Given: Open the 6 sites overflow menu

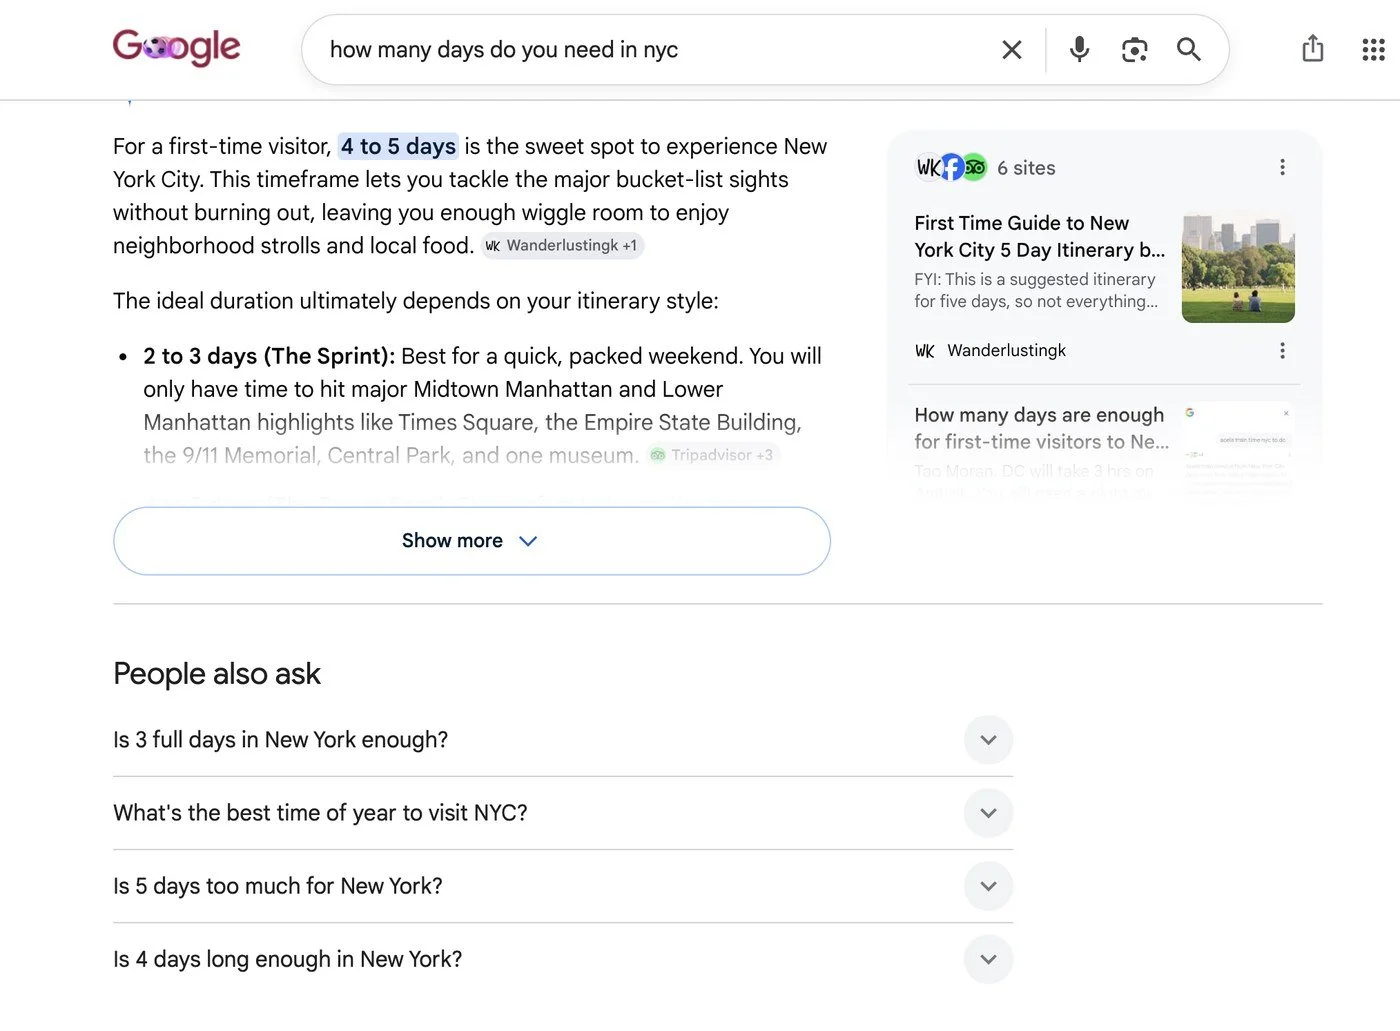Looking at the screenshot, I should (1282, 167).
